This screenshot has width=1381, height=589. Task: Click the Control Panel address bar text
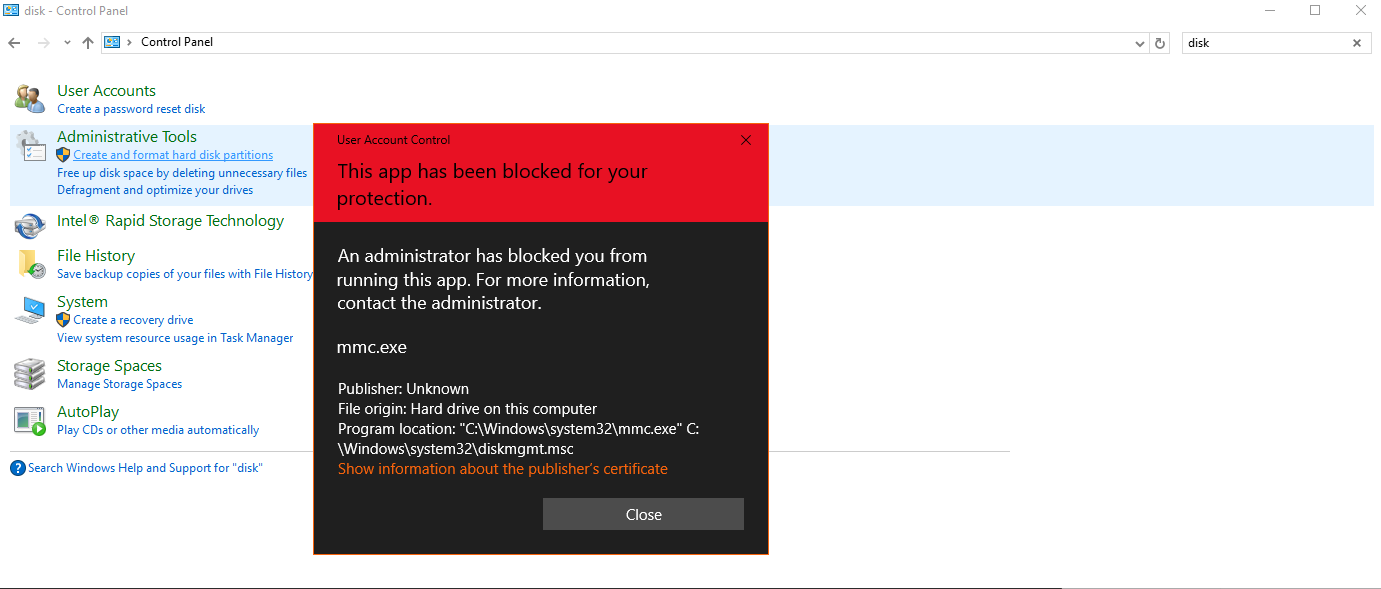[x=177, y=42]
